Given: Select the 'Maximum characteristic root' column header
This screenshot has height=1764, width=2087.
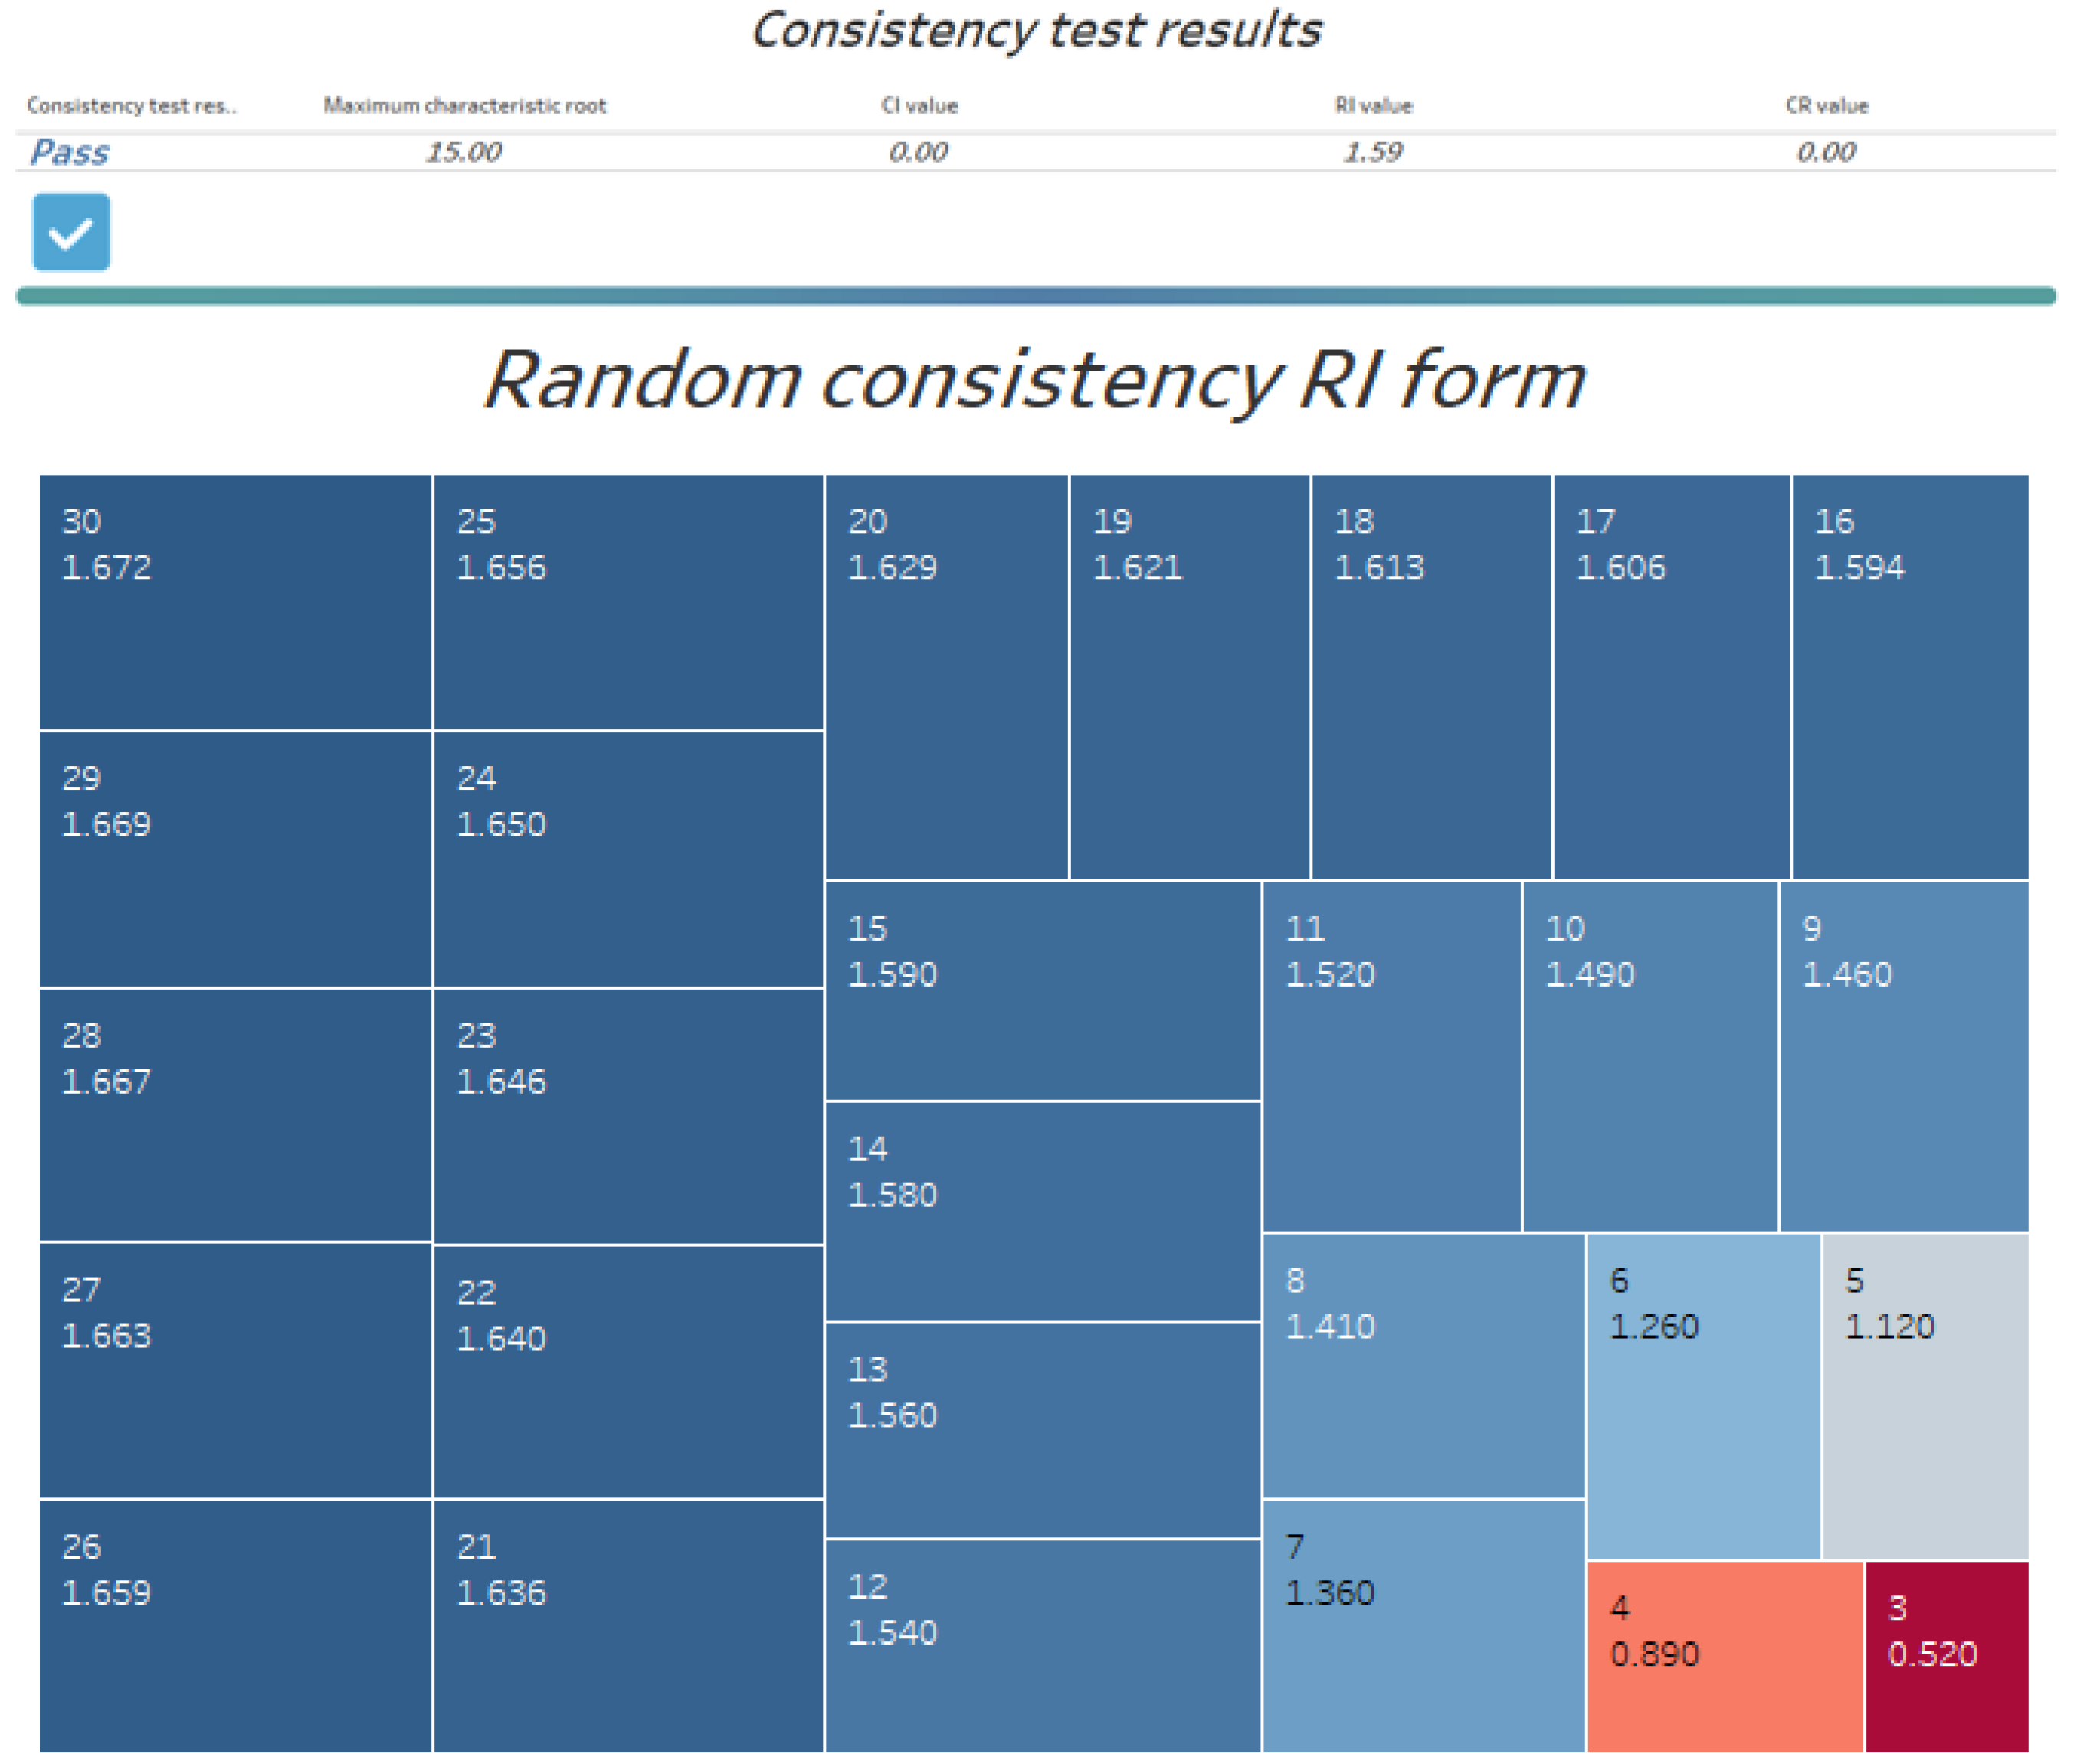Looking at the screenshot, I should point(464,105).
